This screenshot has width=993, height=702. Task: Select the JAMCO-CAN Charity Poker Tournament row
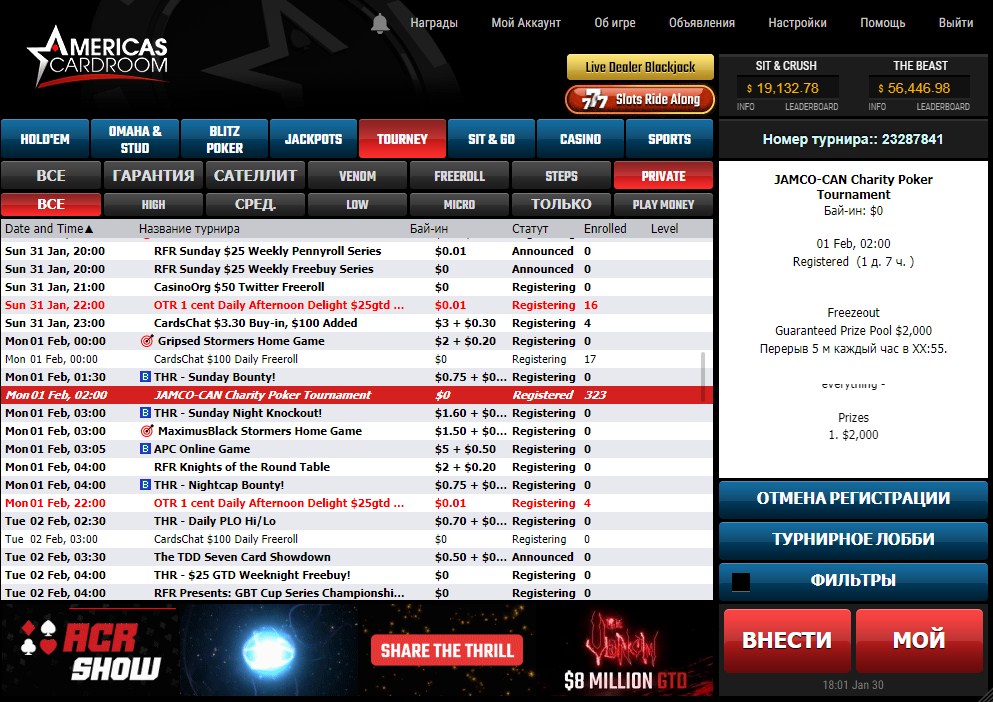(x=357, y=395)
